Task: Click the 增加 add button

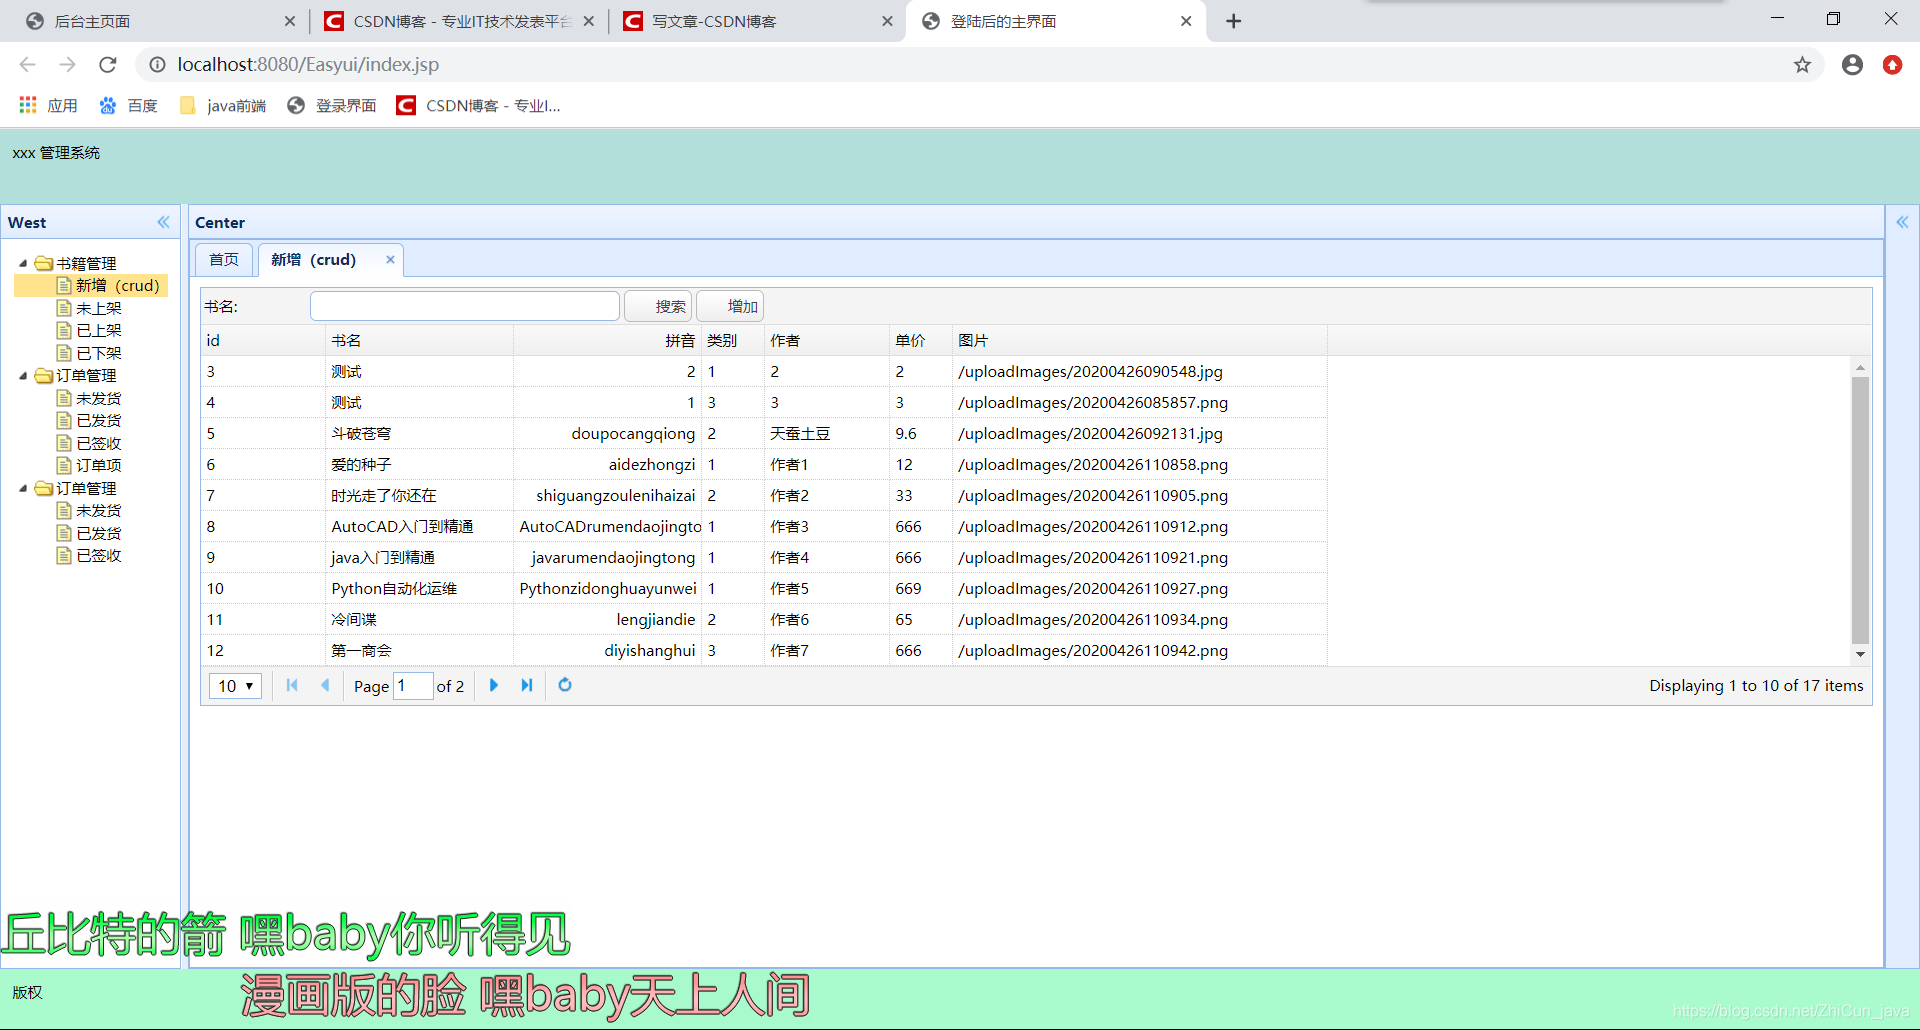Action: [x=731, y=306]
